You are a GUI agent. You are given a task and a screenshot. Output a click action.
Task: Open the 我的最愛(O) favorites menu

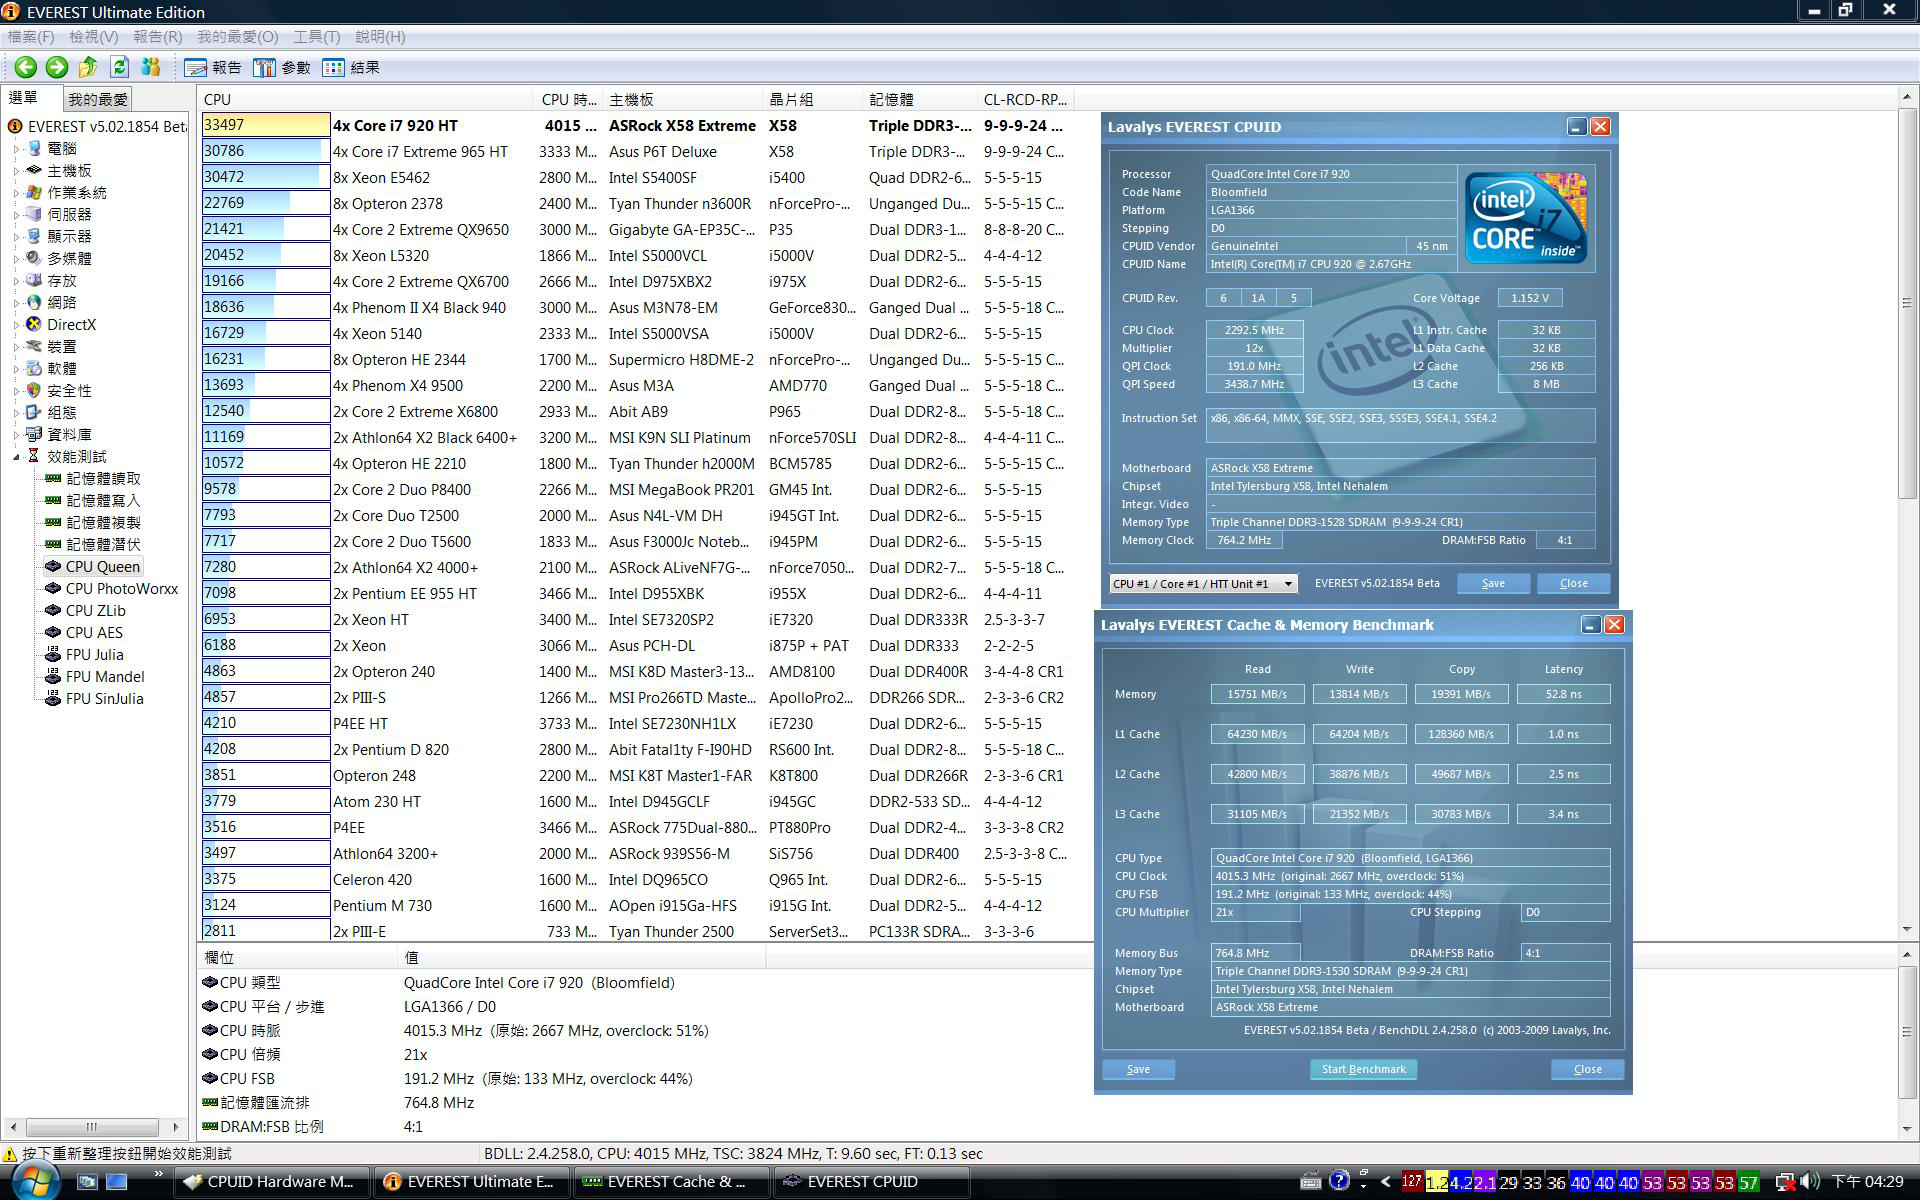click(237, 36)
